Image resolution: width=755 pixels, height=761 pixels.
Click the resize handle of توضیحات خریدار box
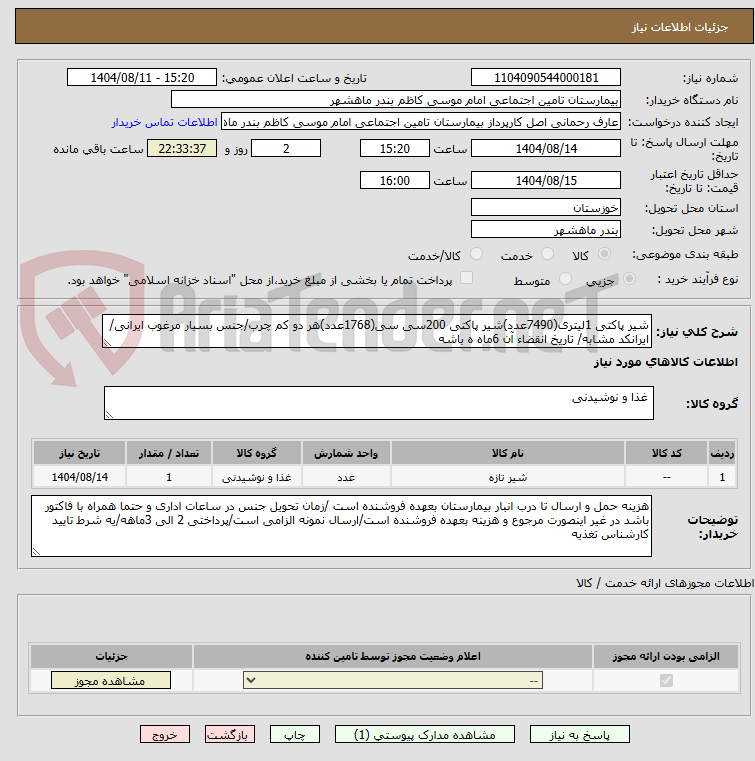tap(36, 552)
